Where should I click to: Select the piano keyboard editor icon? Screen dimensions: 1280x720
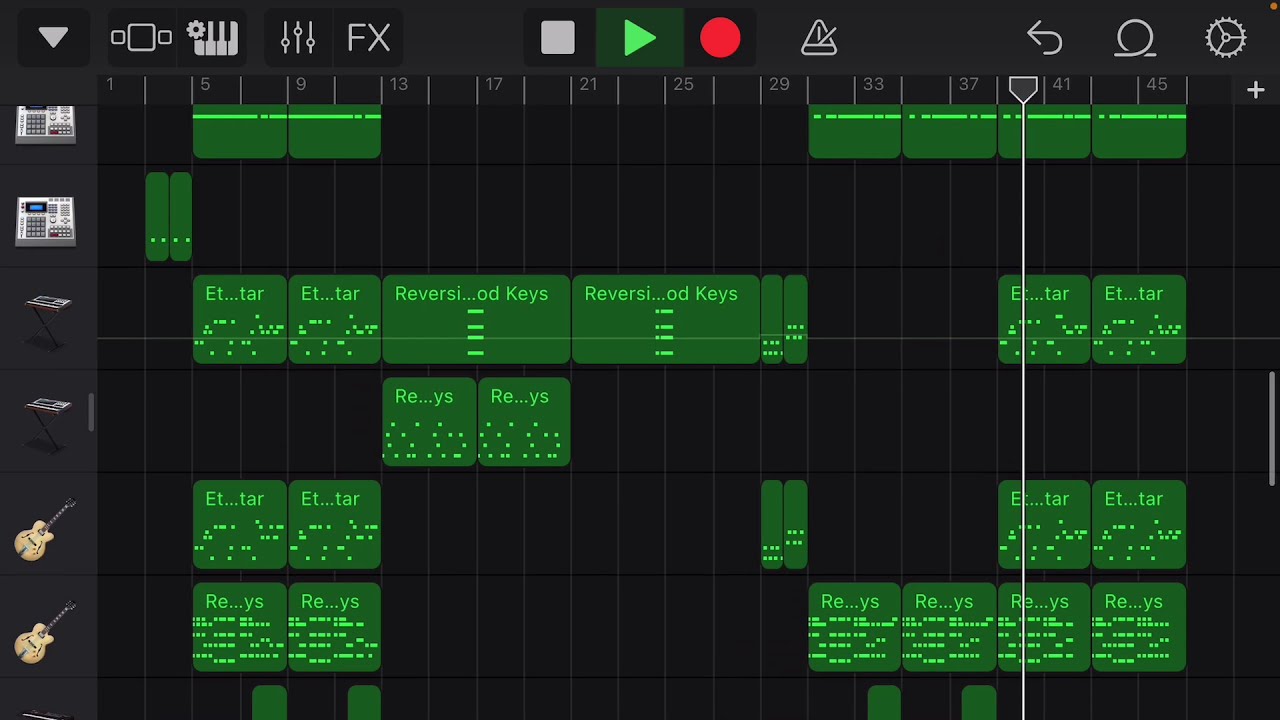pos(212,37)
